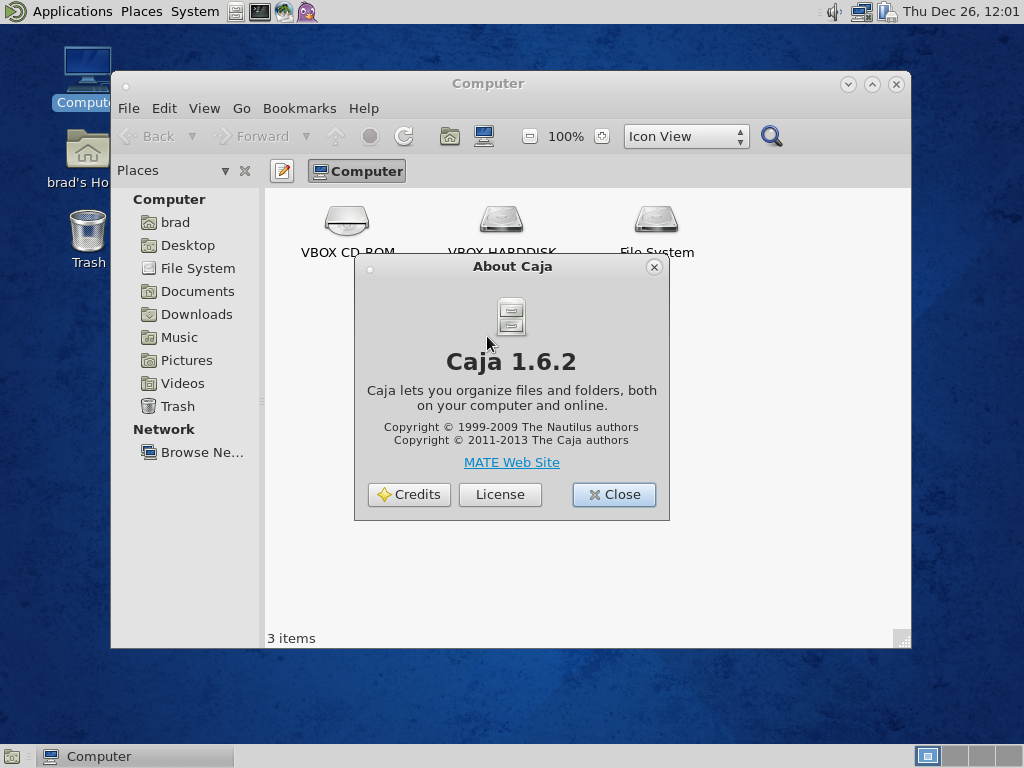Open the Help menu
Viewport: 1024px width, 768px height.
364,108
